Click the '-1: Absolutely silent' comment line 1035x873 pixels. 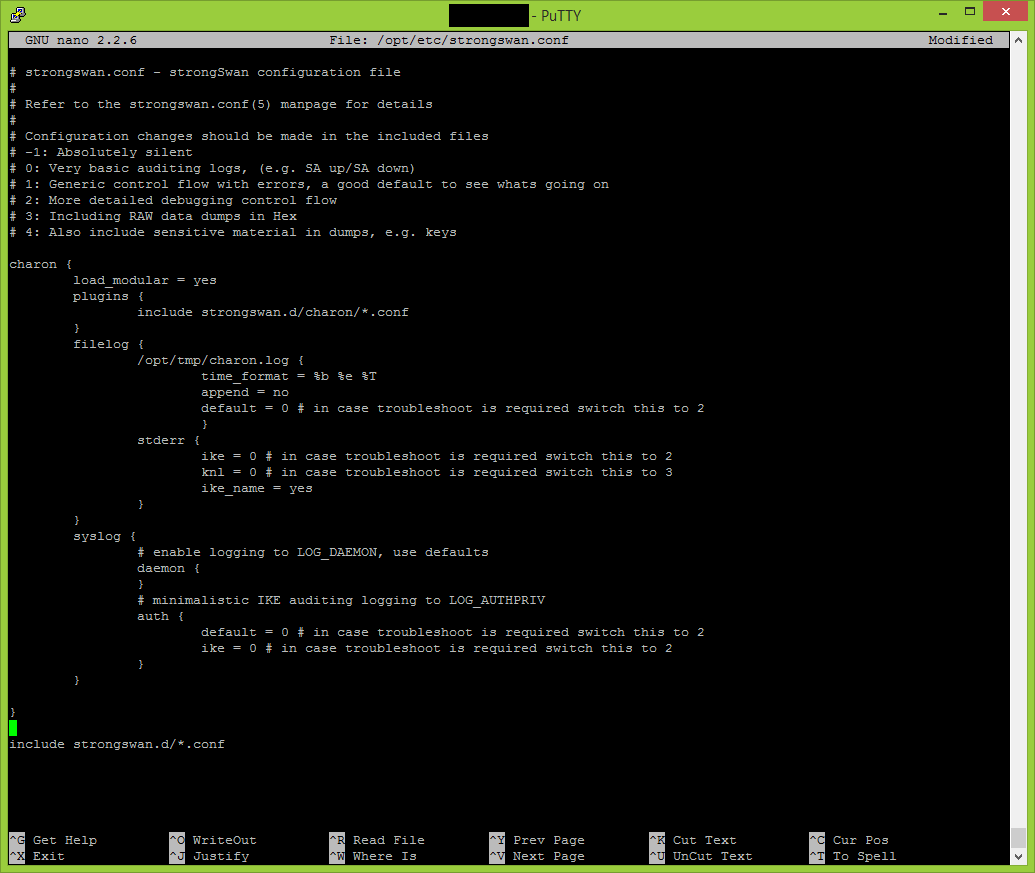coord(101,152)
